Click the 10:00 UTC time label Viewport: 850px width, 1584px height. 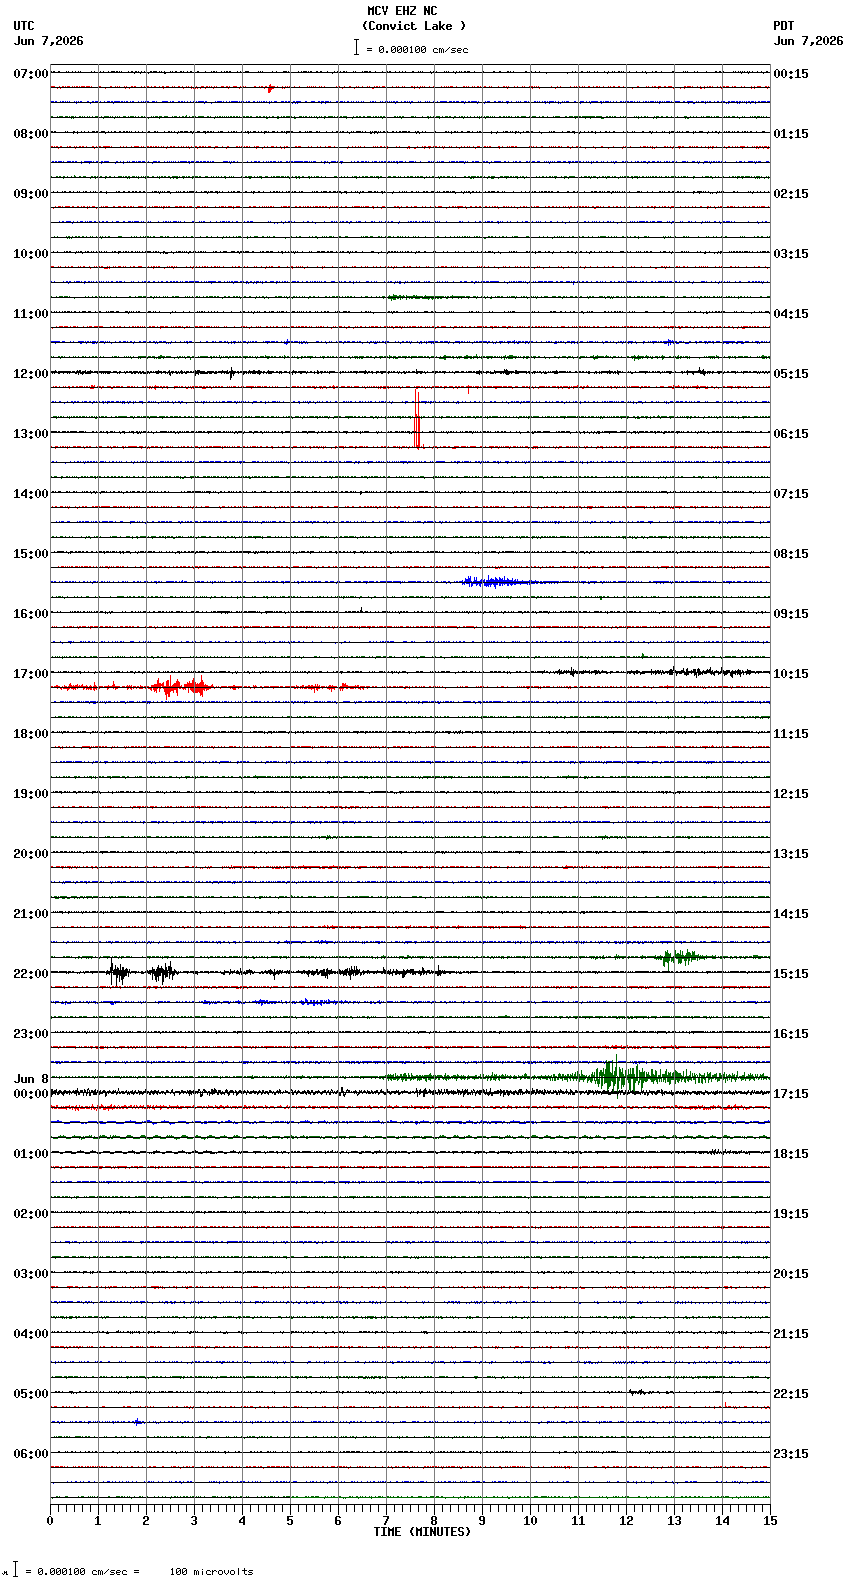coord(31,254)
